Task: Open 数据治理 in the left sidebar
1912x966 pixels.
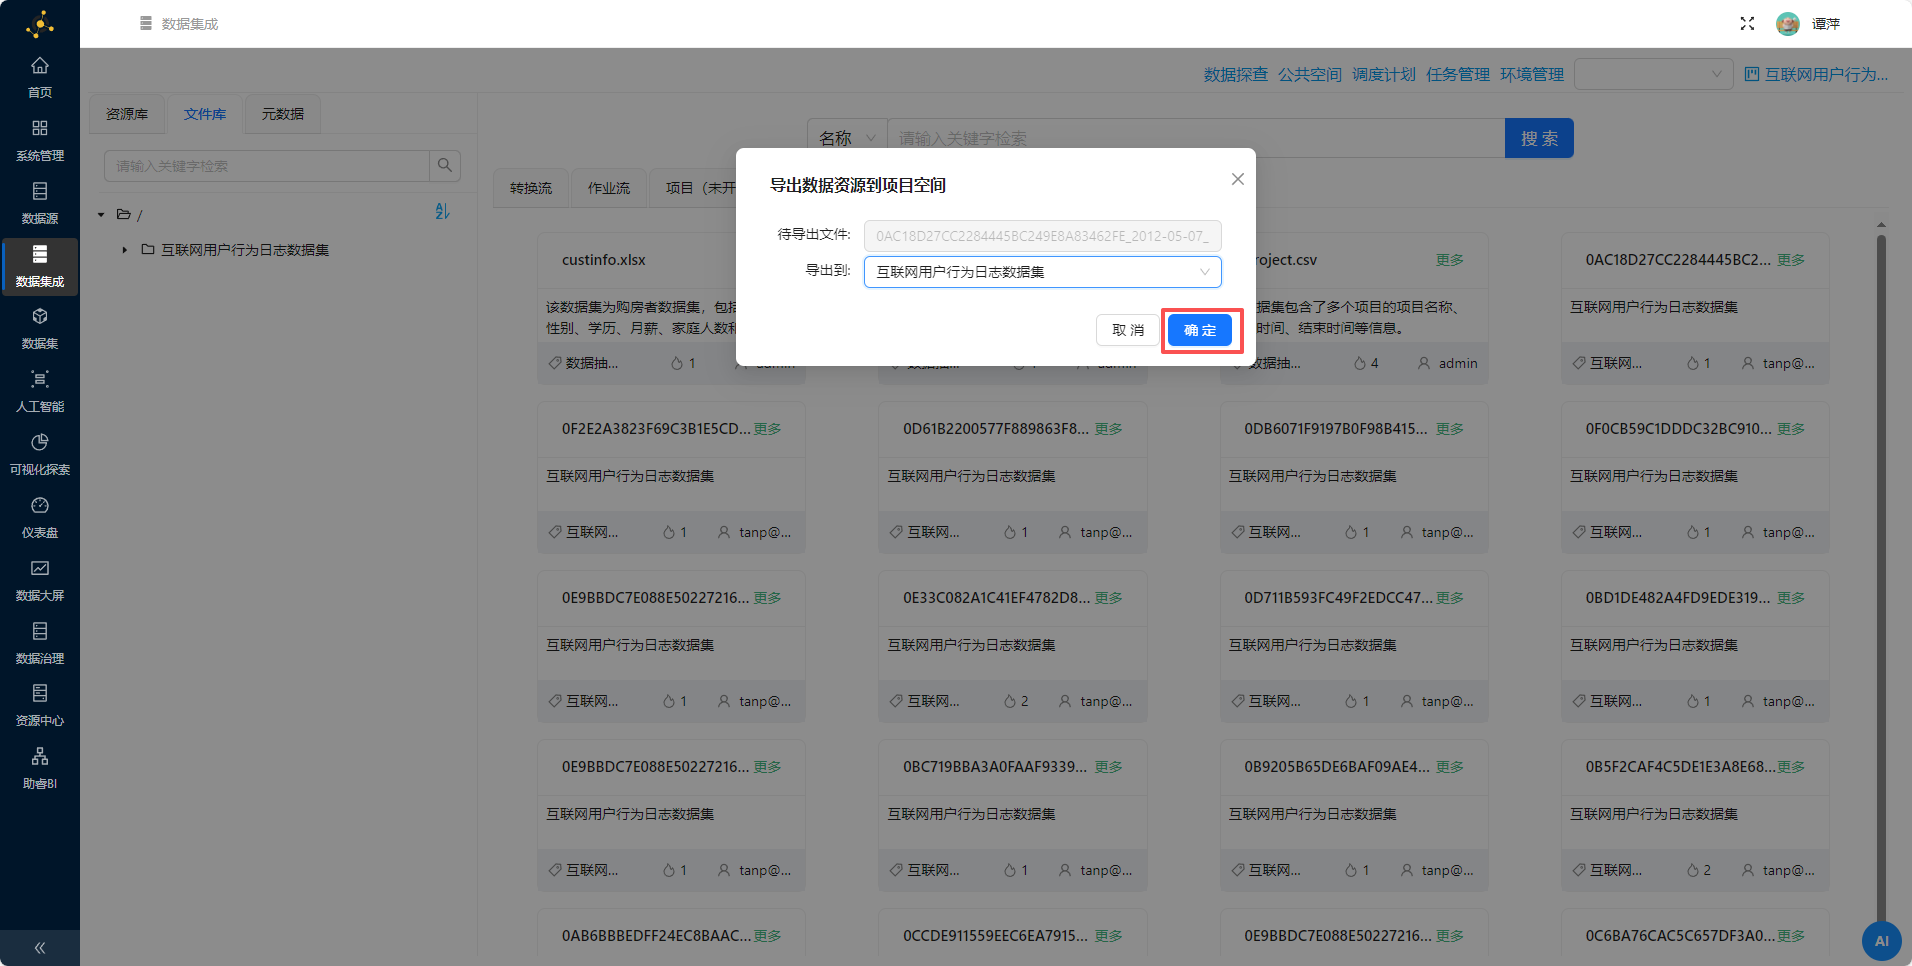Action: (40, 644)
